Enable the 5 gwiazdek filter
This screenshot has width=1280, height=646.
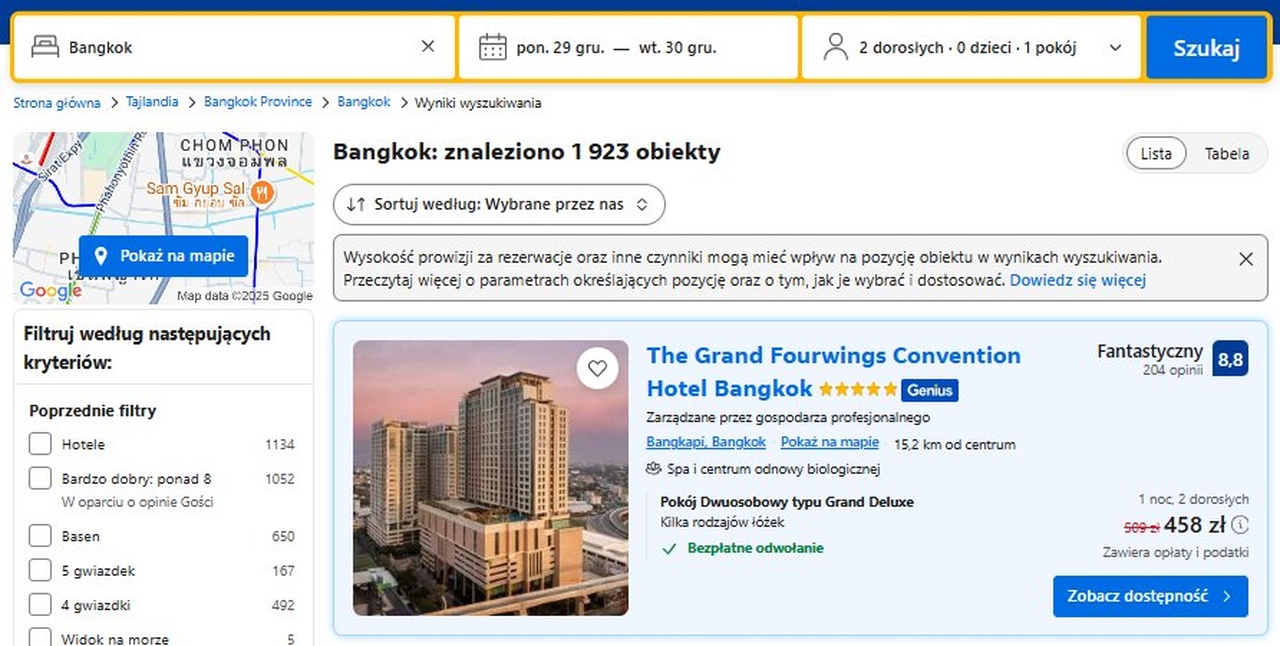40,570
